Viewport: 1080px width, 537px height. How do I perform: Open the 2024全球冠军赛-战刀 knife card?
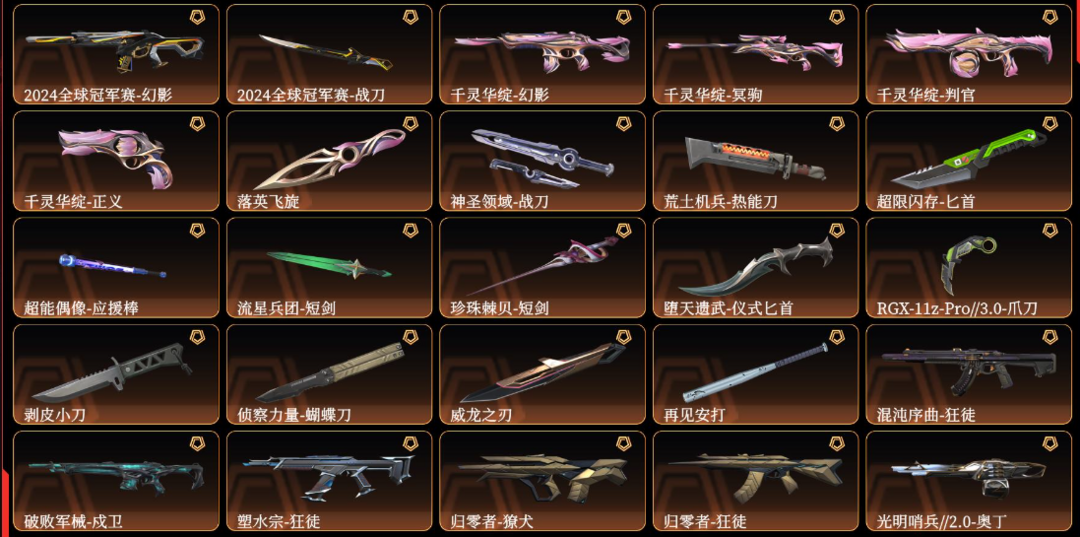pyautogui.click(x=329, y=54)
